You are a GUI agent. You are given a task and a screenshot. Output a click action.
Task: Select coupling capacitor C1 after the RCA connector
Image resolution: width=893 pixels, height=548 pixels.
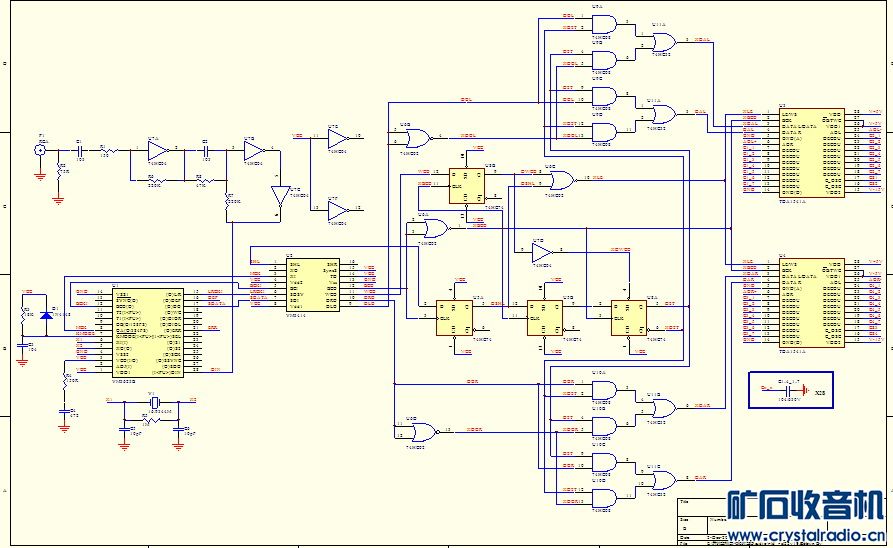80,150
